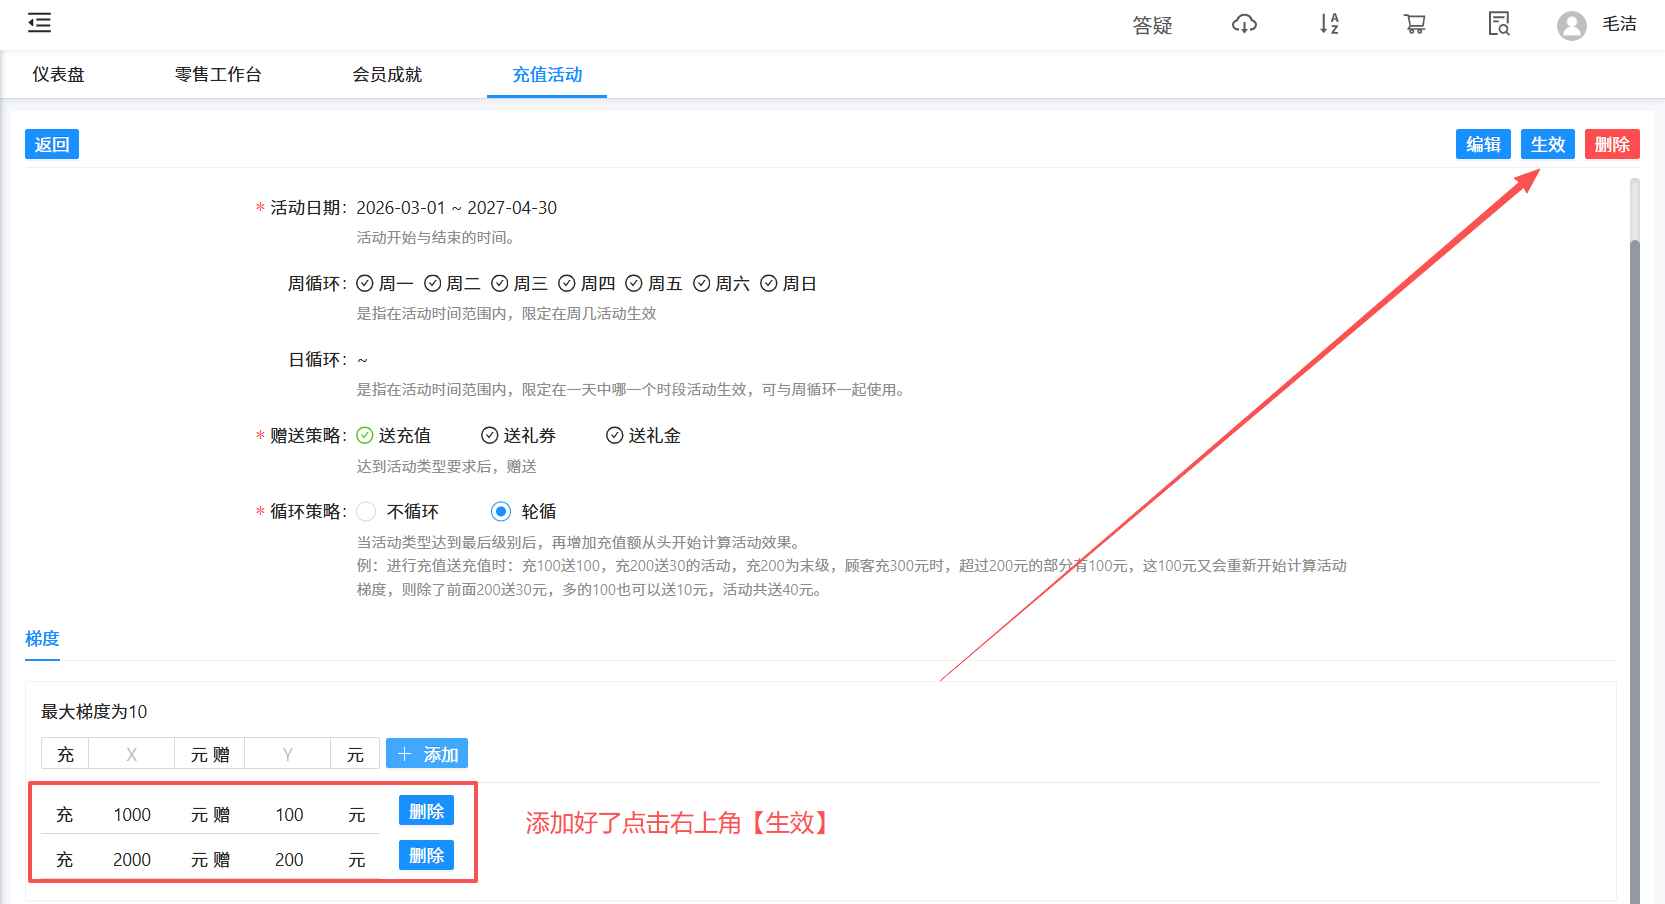
Task: Click the A-Z sort icon
Action: click(x=1329, y=24)
